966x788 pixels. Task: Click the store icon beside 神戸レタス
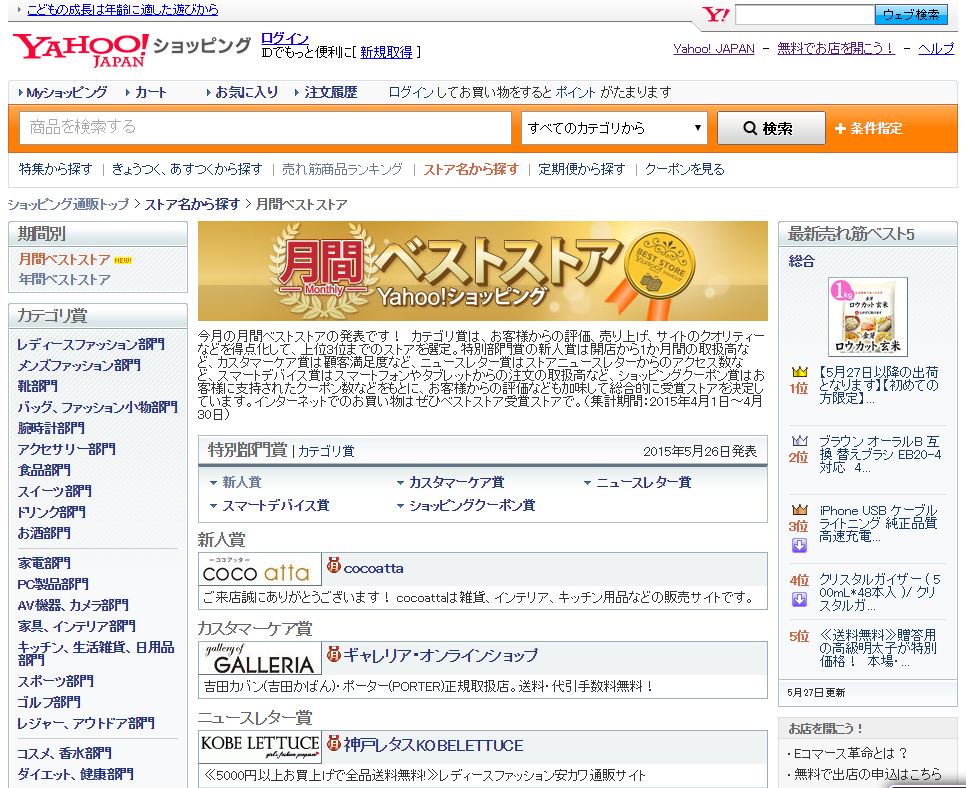pyautogui.click(x=334, y=745)
